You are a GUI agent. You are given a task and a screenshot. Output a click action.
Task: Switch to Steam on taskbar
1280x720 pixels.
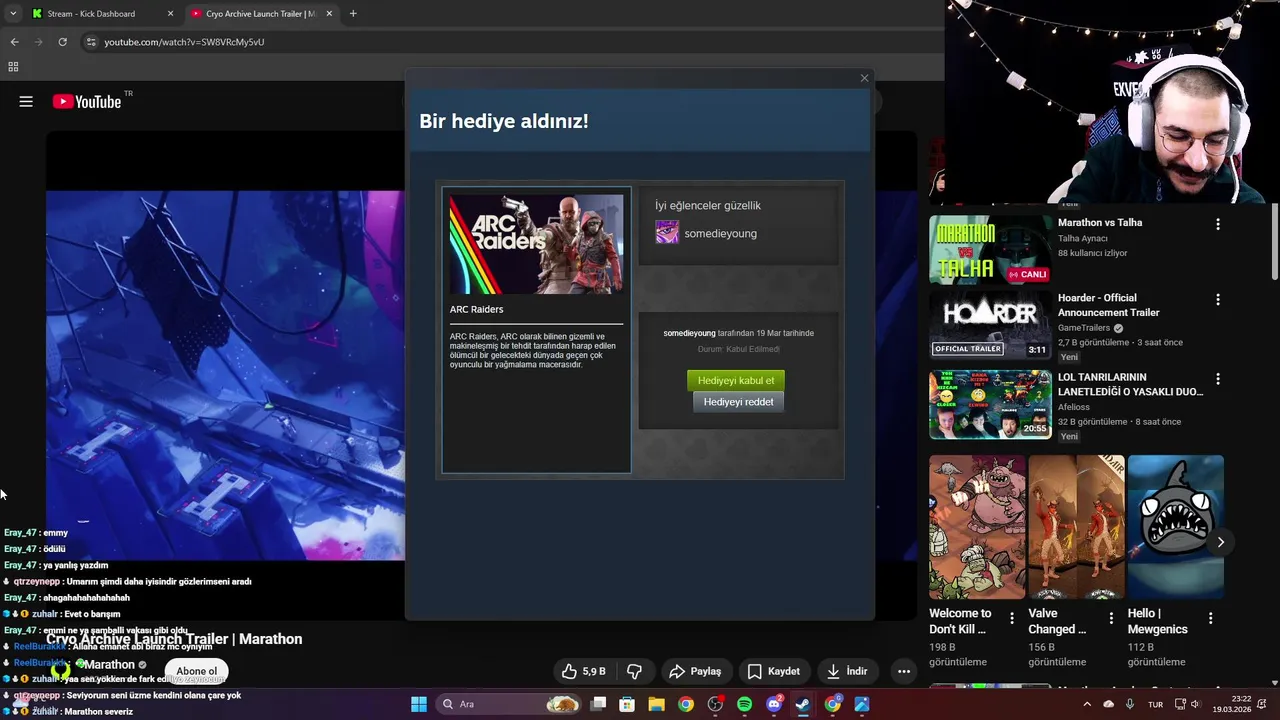tap(803, 704)
